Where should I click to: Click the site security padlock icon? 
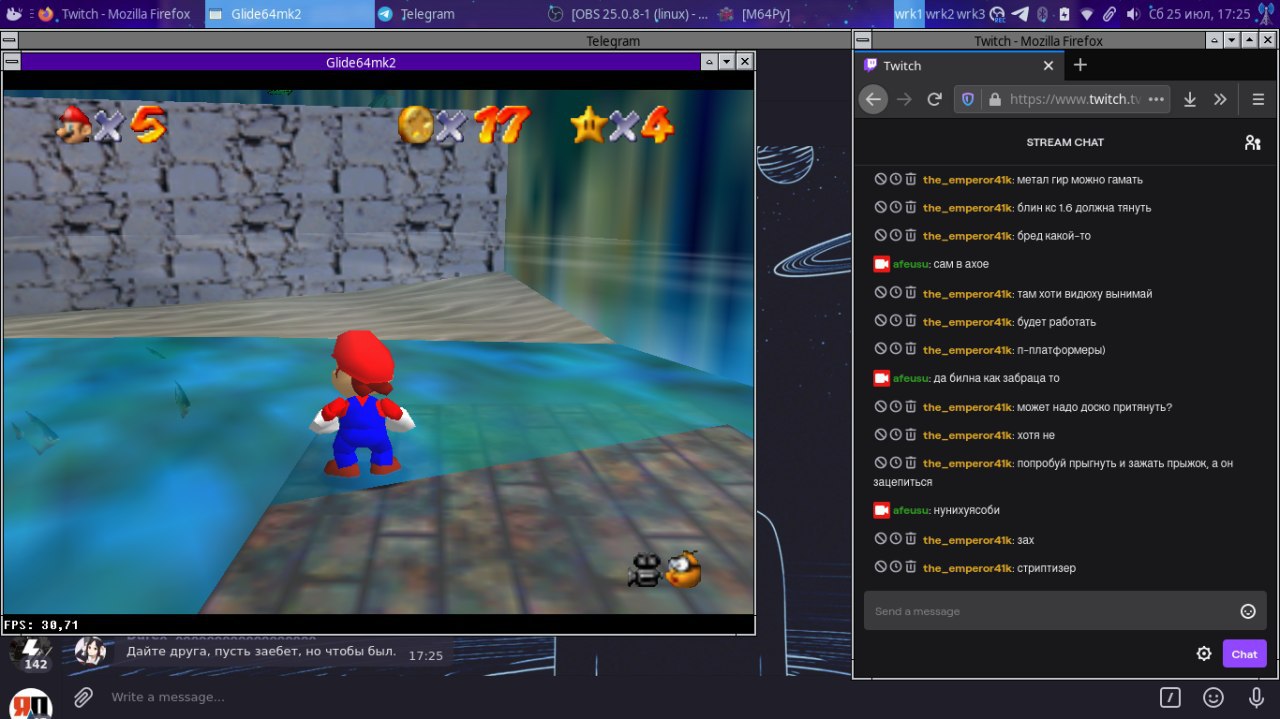point(994,99)
